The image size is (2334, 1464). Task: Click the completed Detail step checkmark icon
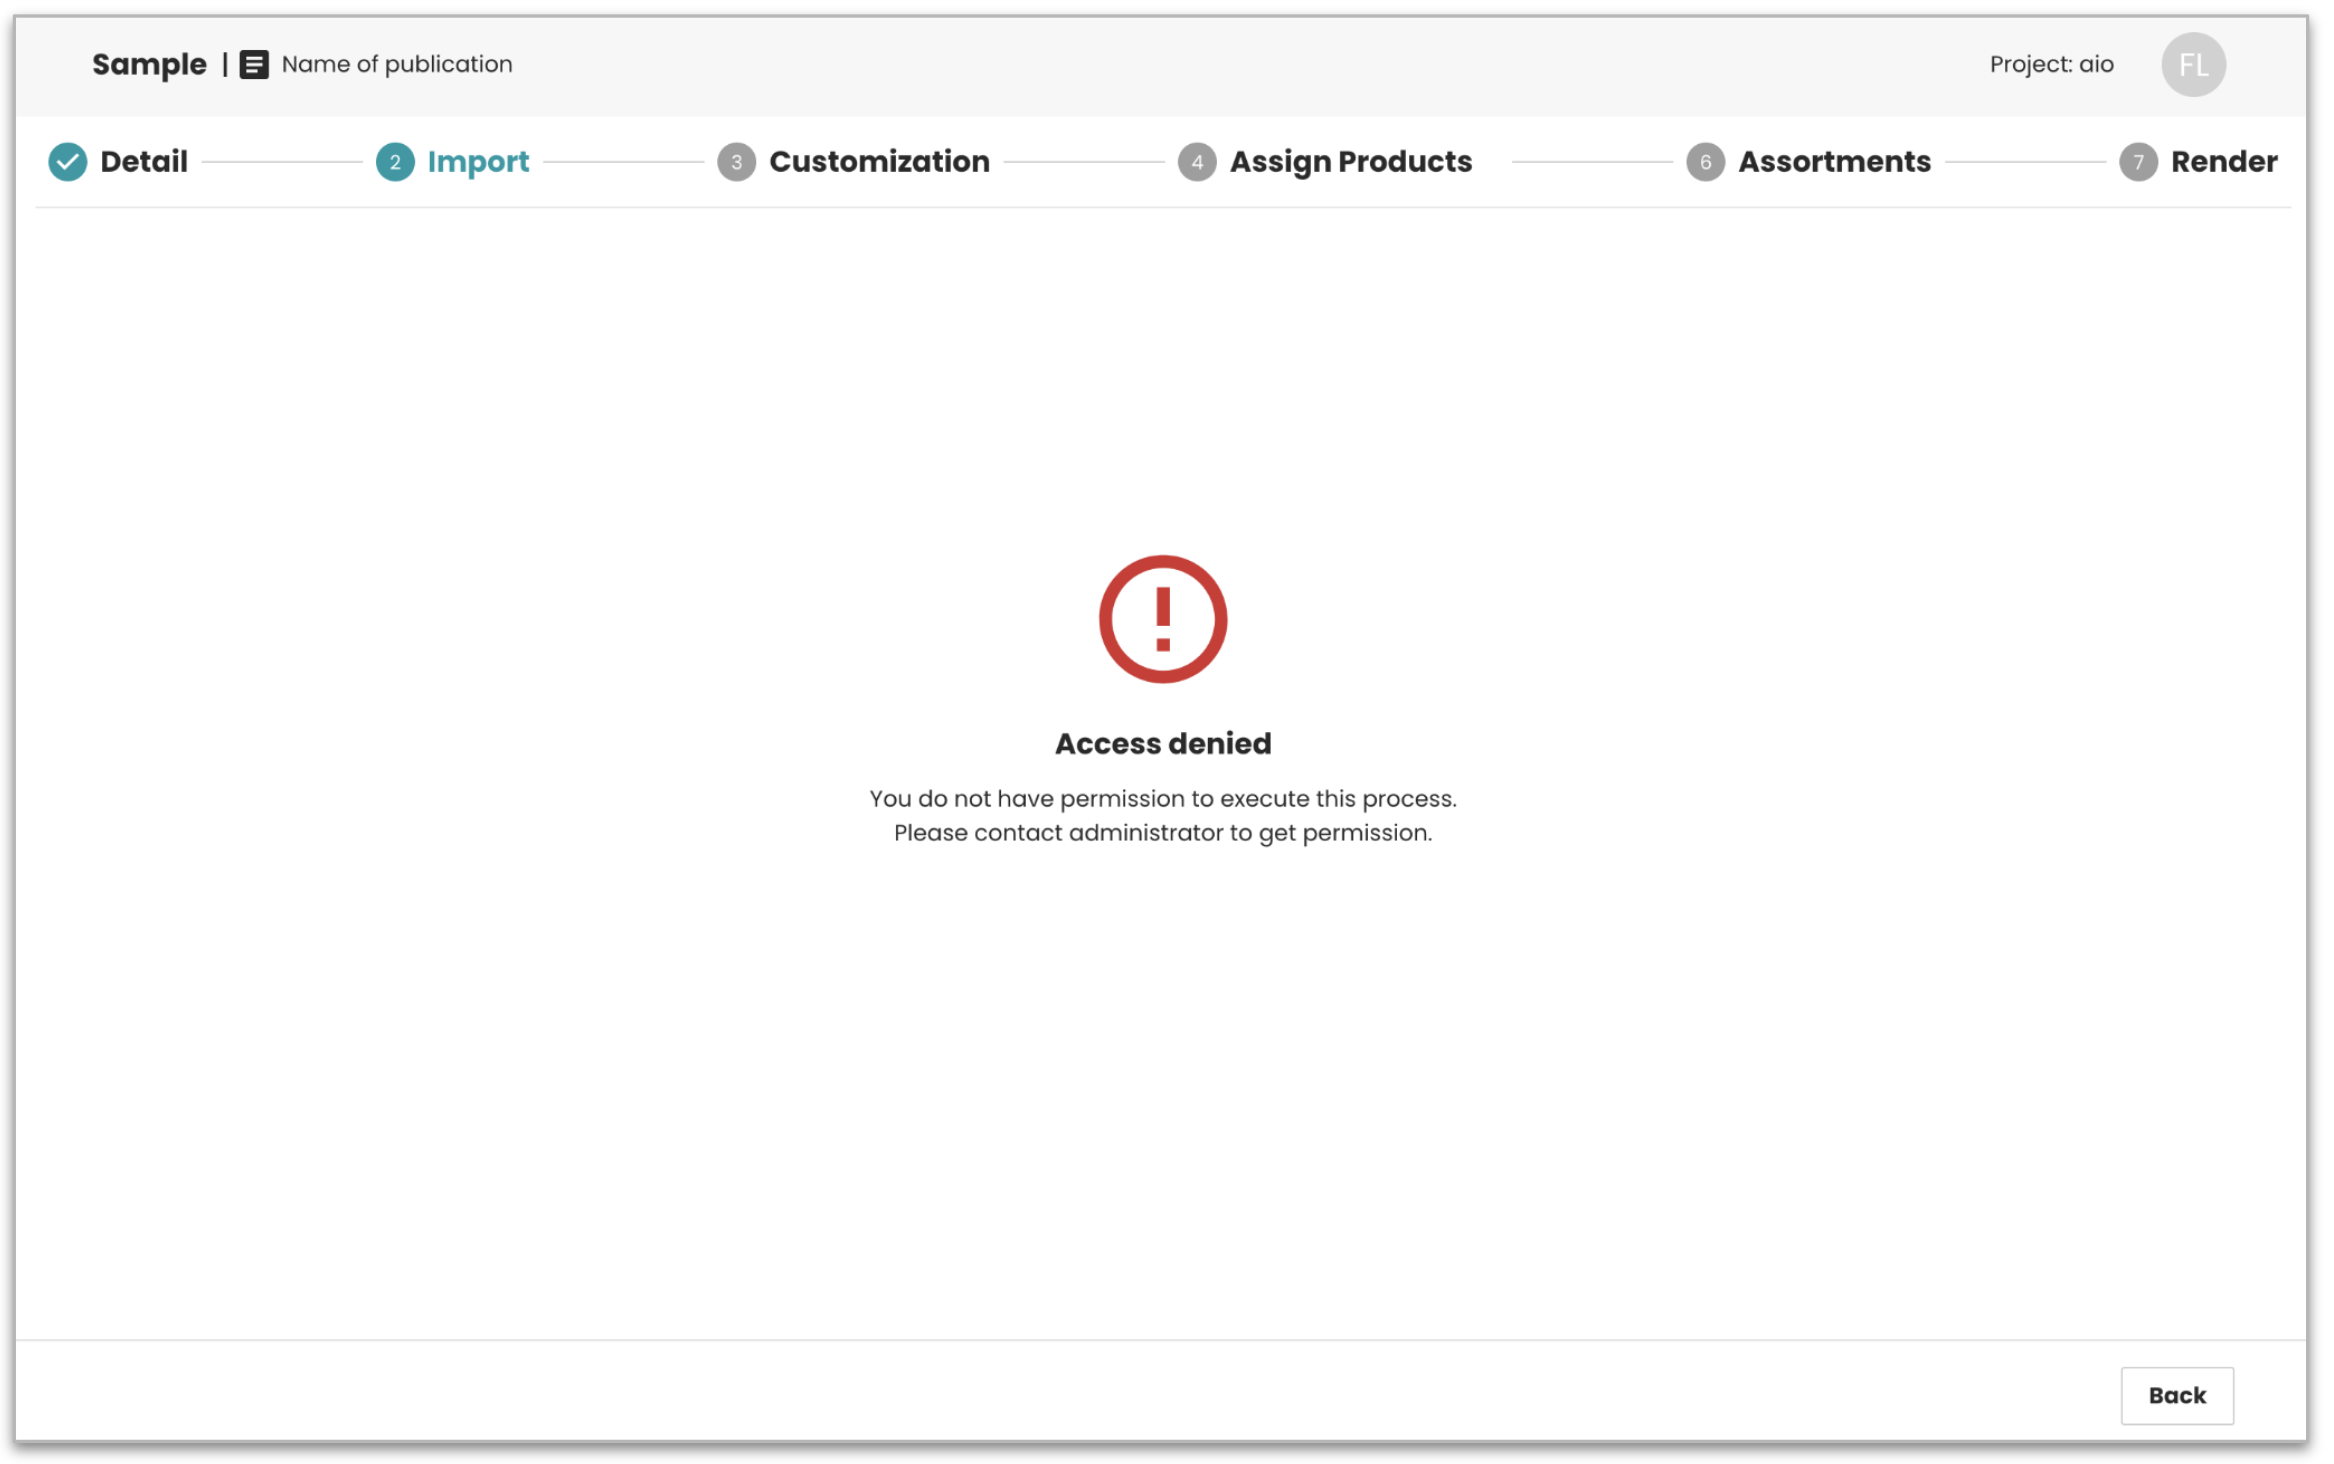pos(67,162)
